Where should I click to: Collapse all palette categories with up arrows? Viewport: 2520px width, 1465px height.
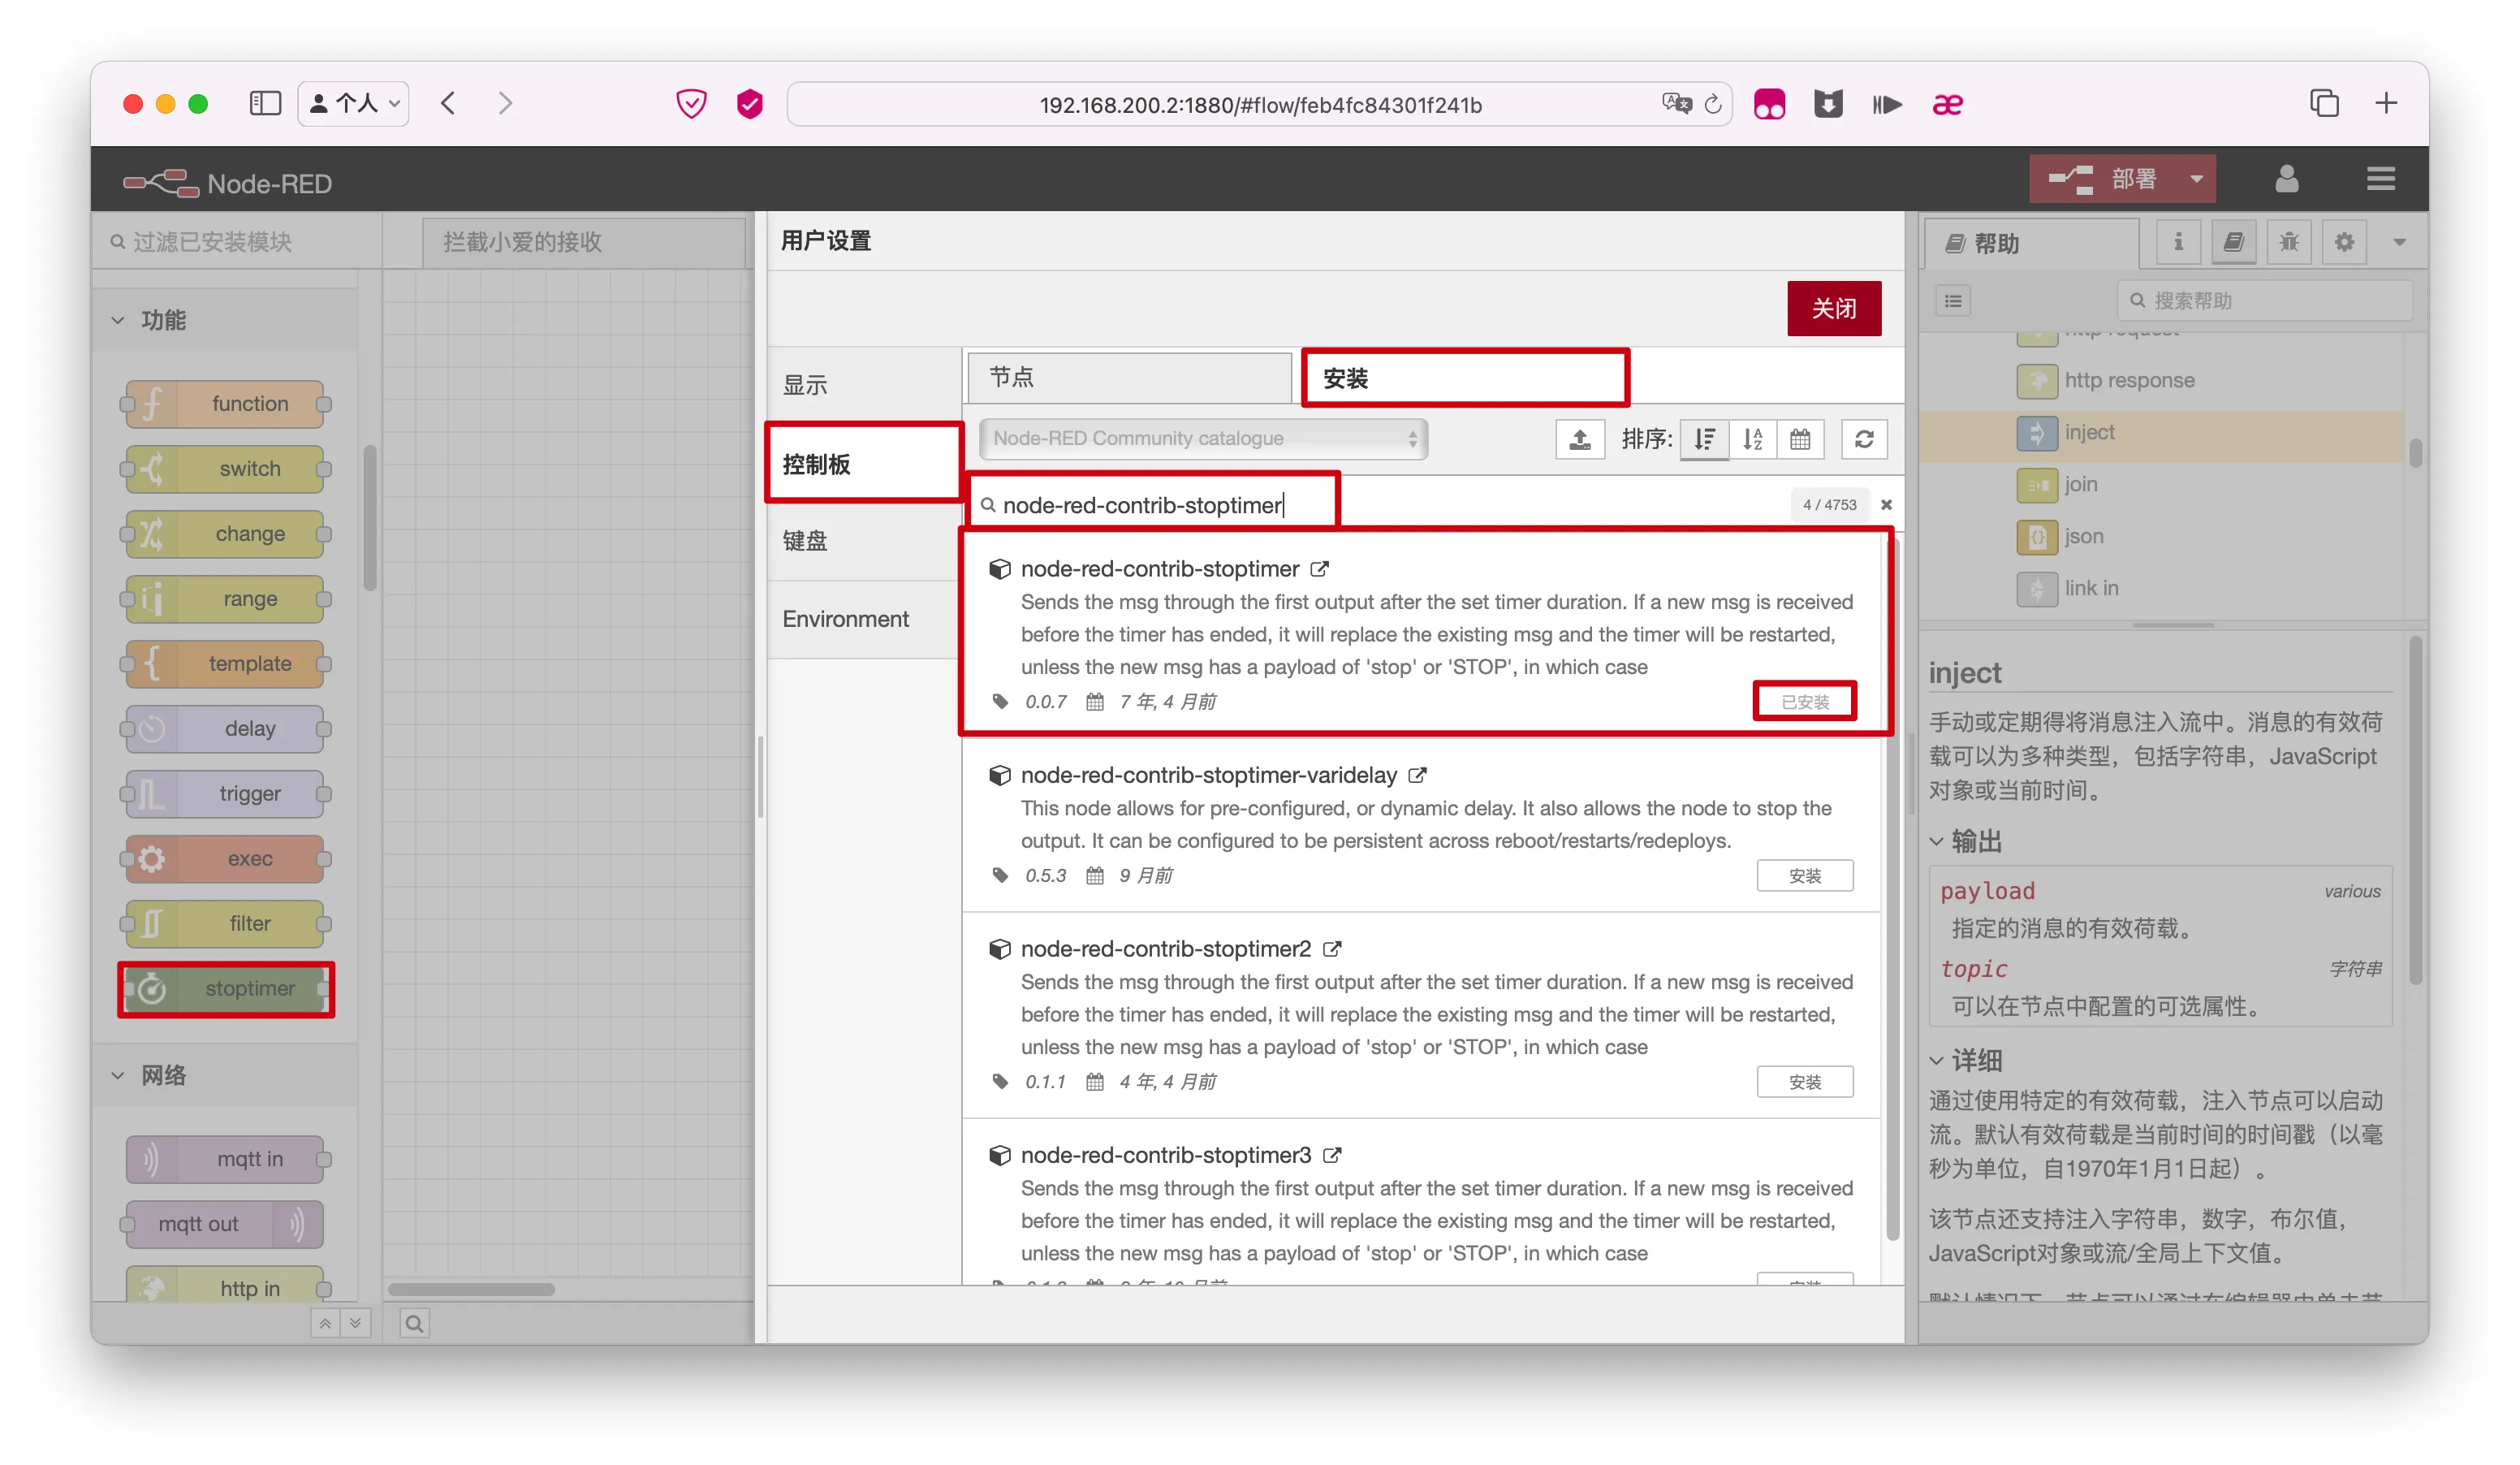pyautogui.click(x=325, y=1324)
